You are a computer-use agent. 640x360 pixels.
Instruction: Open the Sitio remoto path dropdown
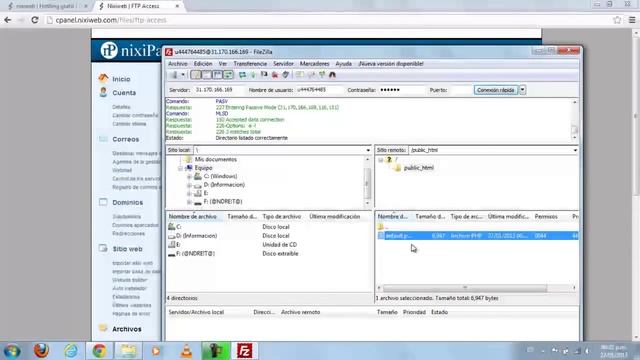[575, 150]
